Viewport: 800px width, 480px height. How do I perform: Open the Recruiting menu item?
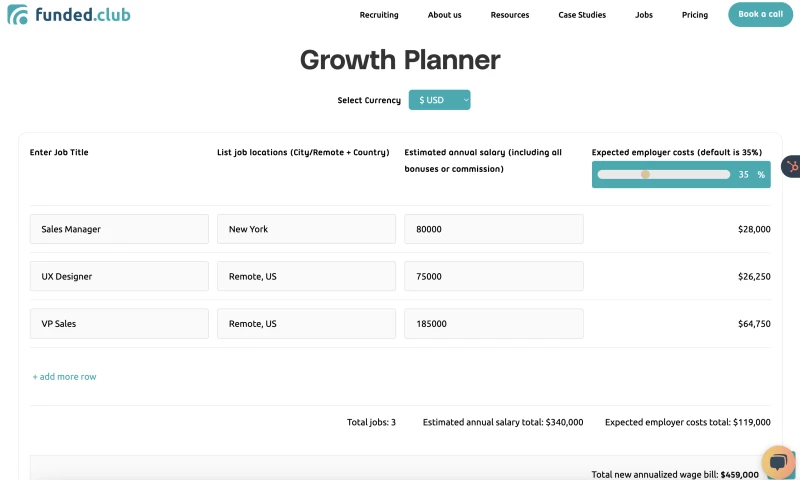379,15
